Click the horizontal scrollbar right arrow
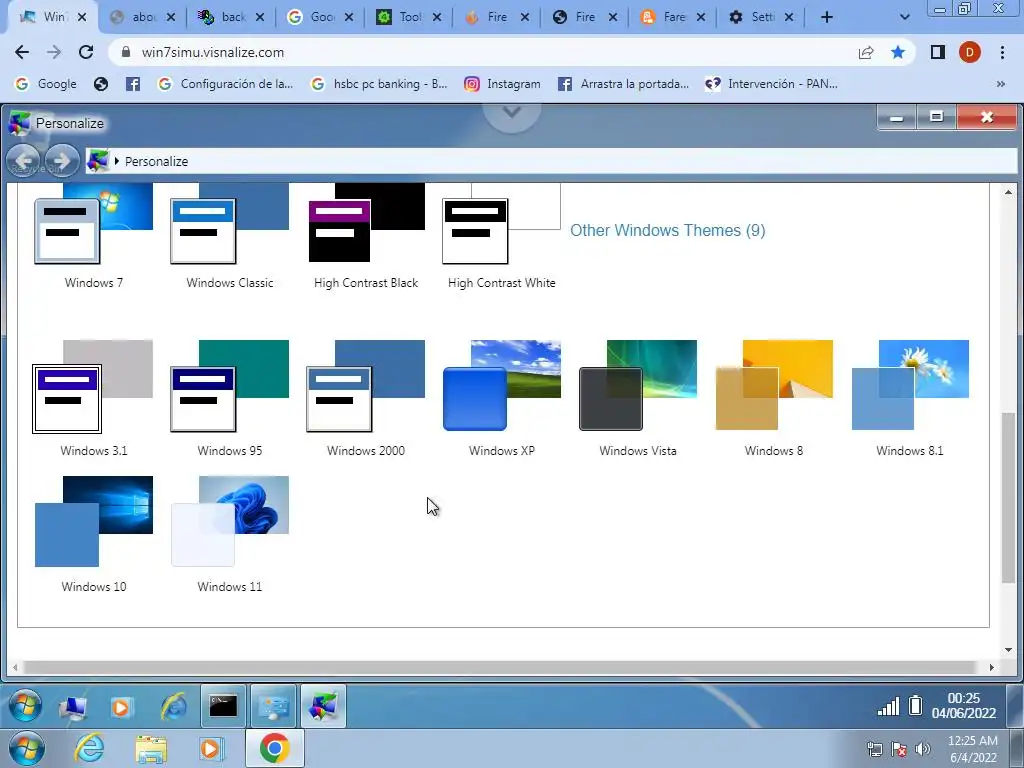 (991, 667)
